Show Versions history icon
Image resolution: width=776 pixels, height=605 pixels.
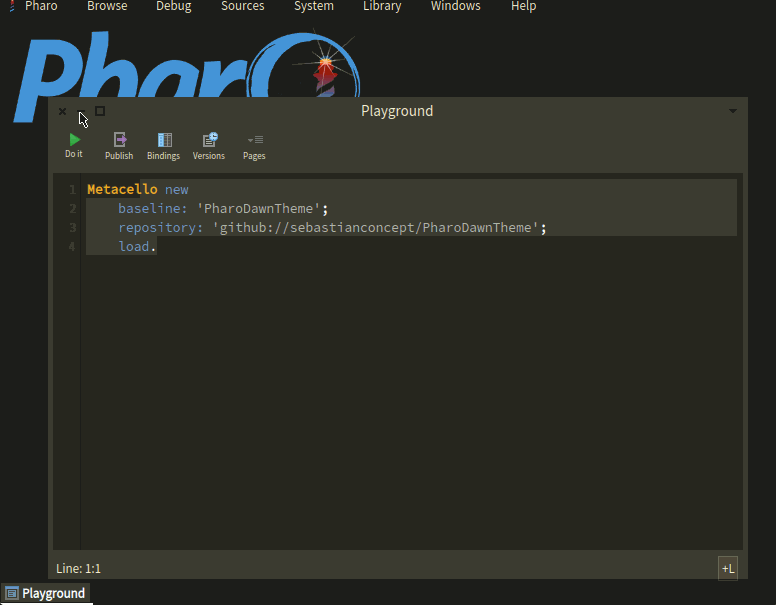pyautogui.click(x=209, y=146)
